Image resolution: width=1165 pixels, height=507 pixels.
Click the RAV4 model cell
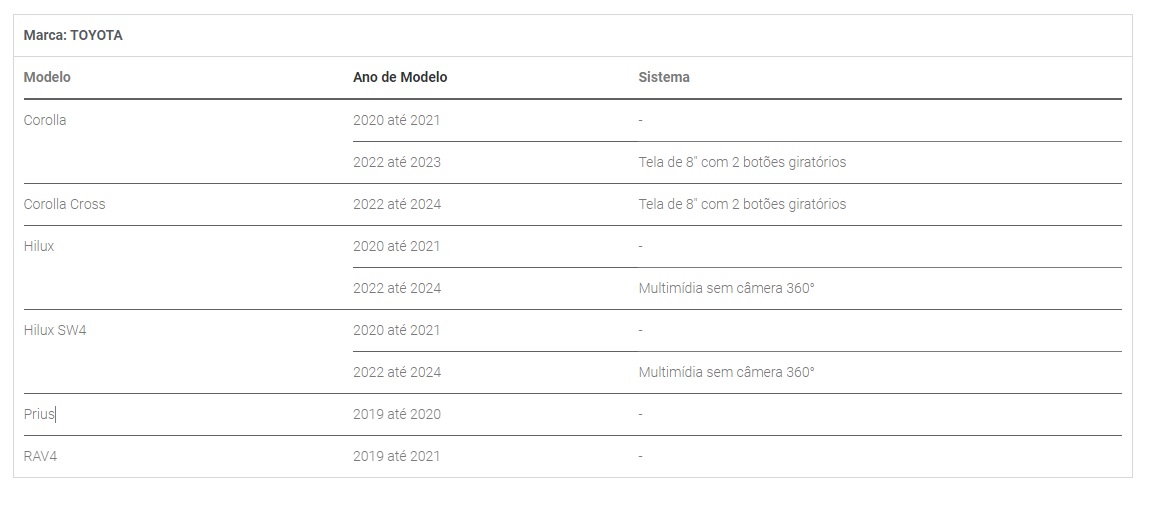click(x=40, y=456)
